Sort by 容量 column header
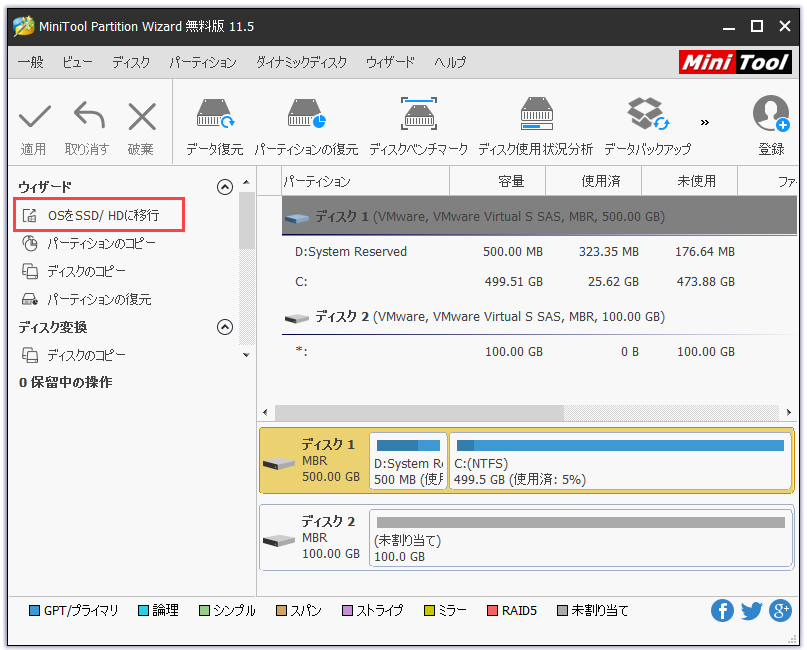This screenshot has height=650, width=807. [x=497, y=181]
